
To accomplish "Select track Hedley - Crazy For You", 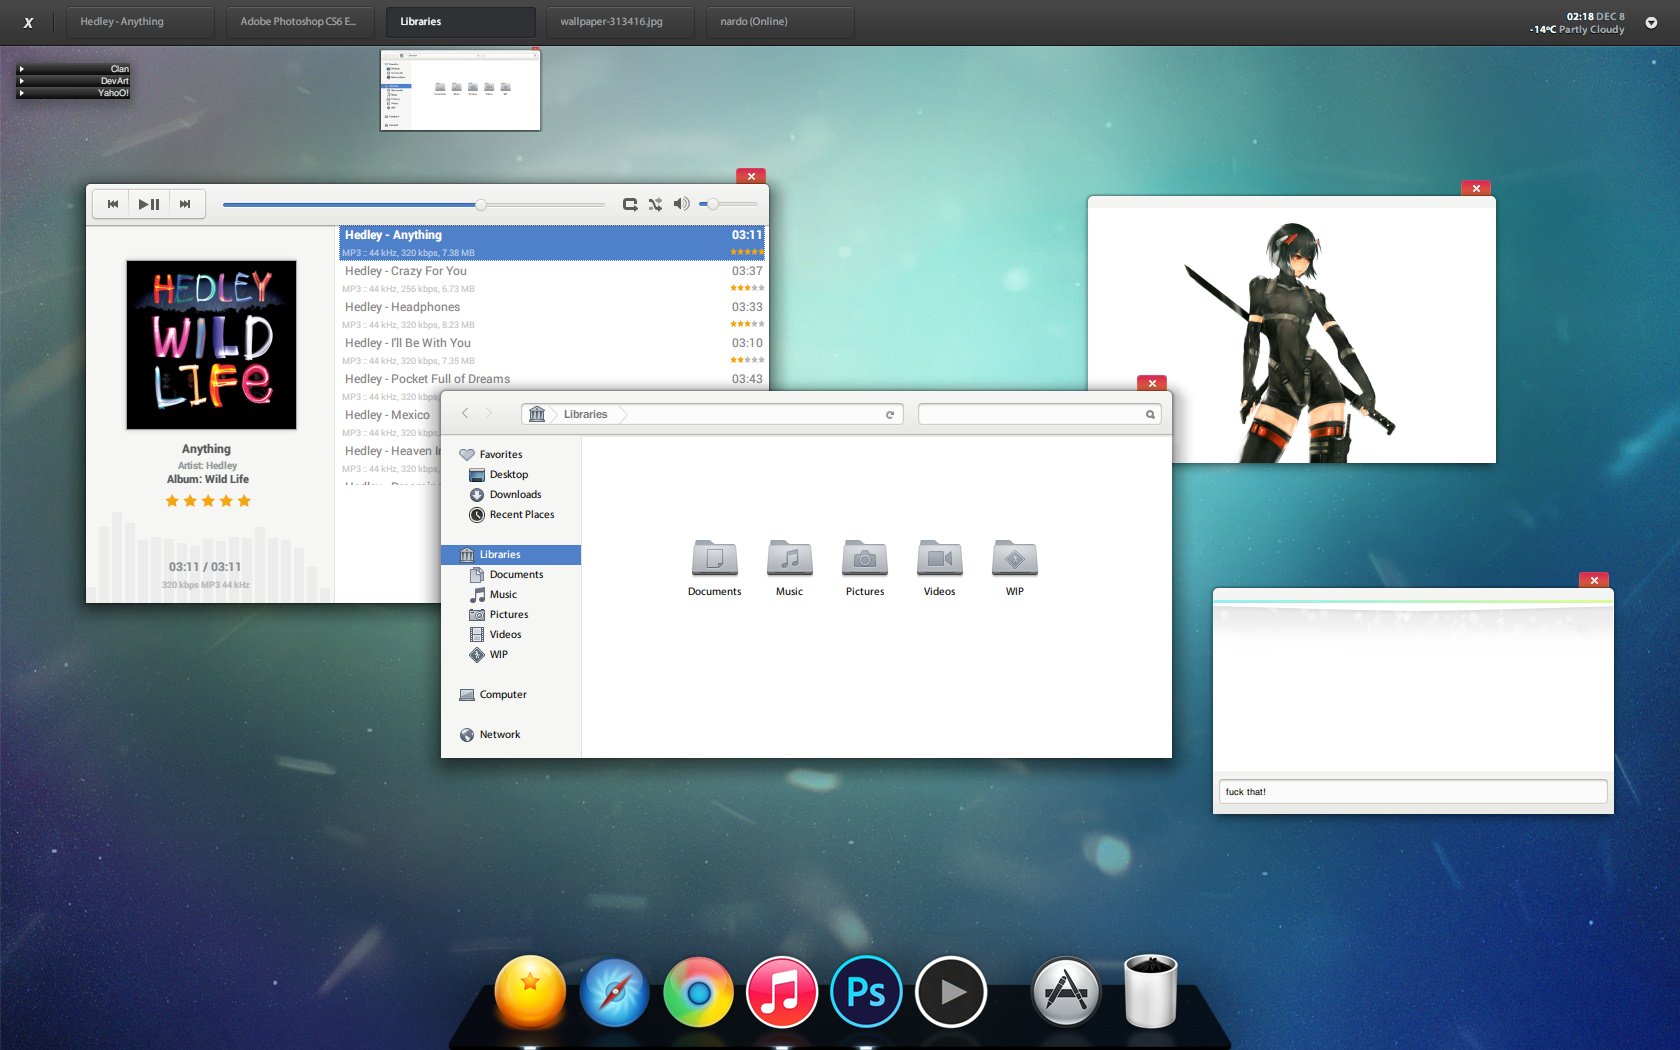I will click(x=553, y=279).
